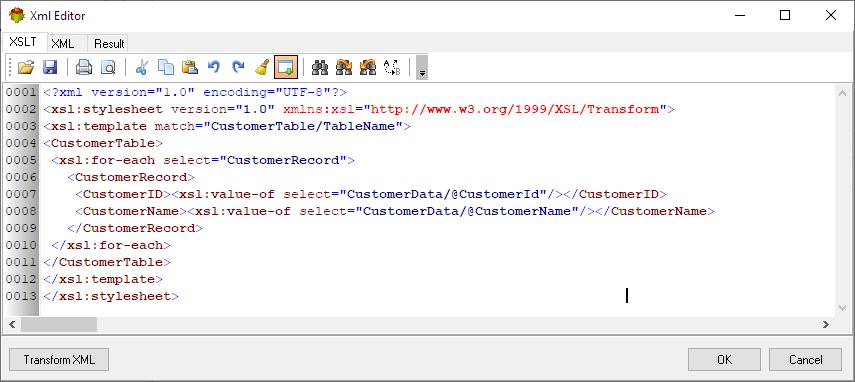Maximize the Xml Editor window
The image size is (855, 382).
(785, 15)
